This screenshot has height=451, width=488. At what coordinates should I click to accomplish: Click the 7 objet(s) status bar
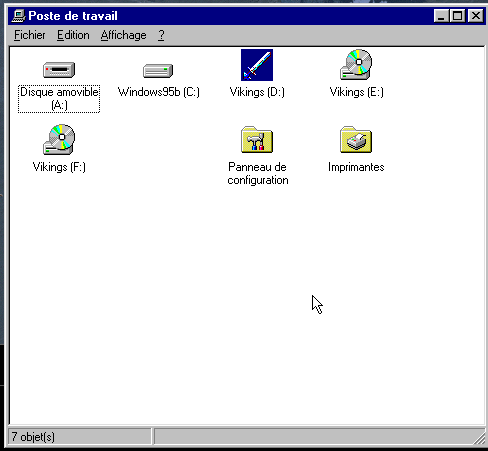(79, 437)
